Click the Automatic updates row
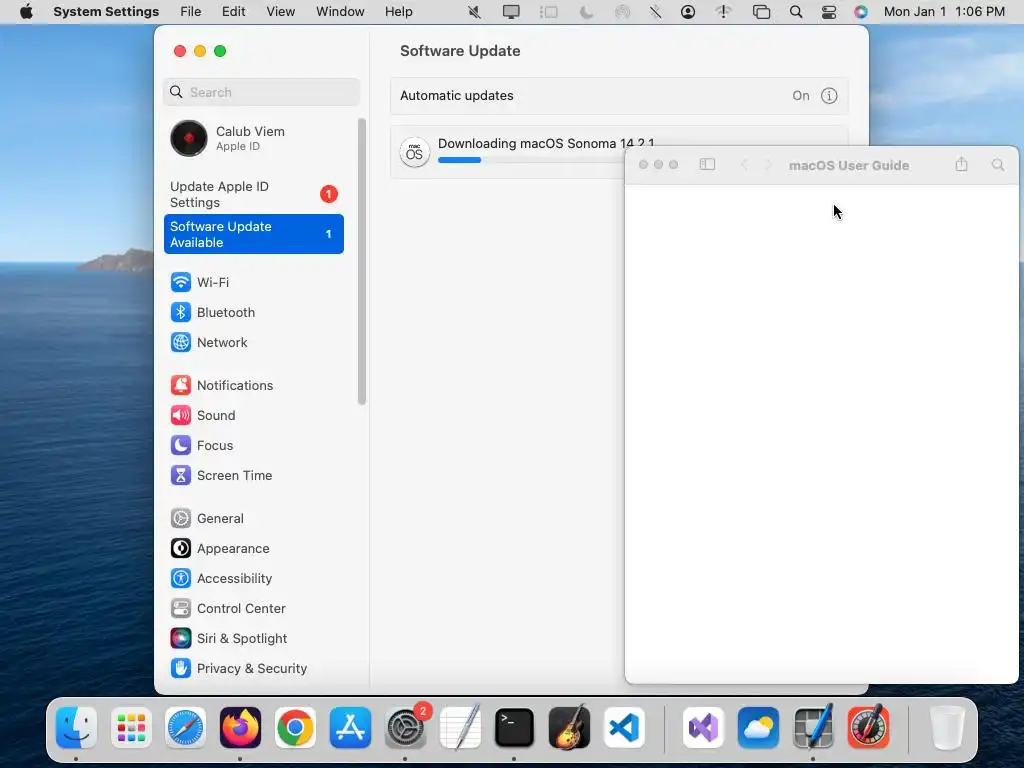Viewport: 1024px width, 768px height. (619, 96)
